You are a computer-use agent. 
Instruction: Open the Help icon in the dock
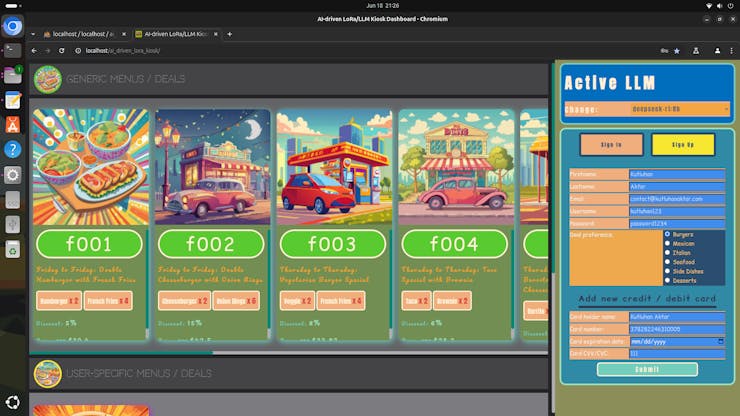coord(13,149)
